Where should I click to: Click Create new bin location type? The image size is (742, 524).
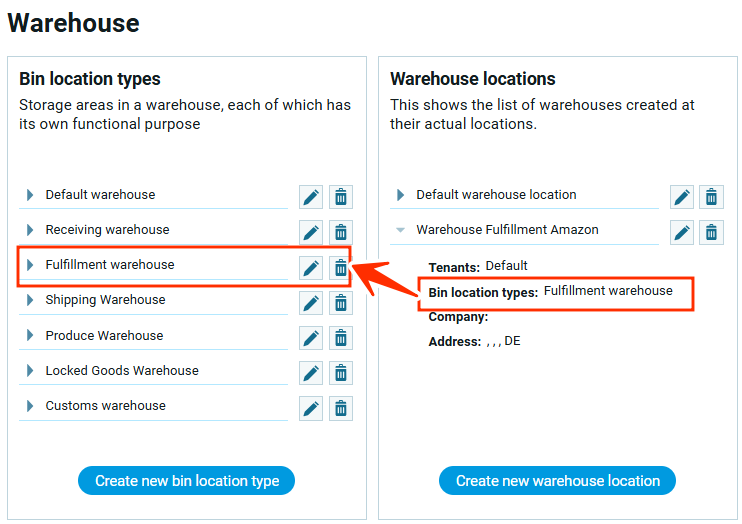187,481
